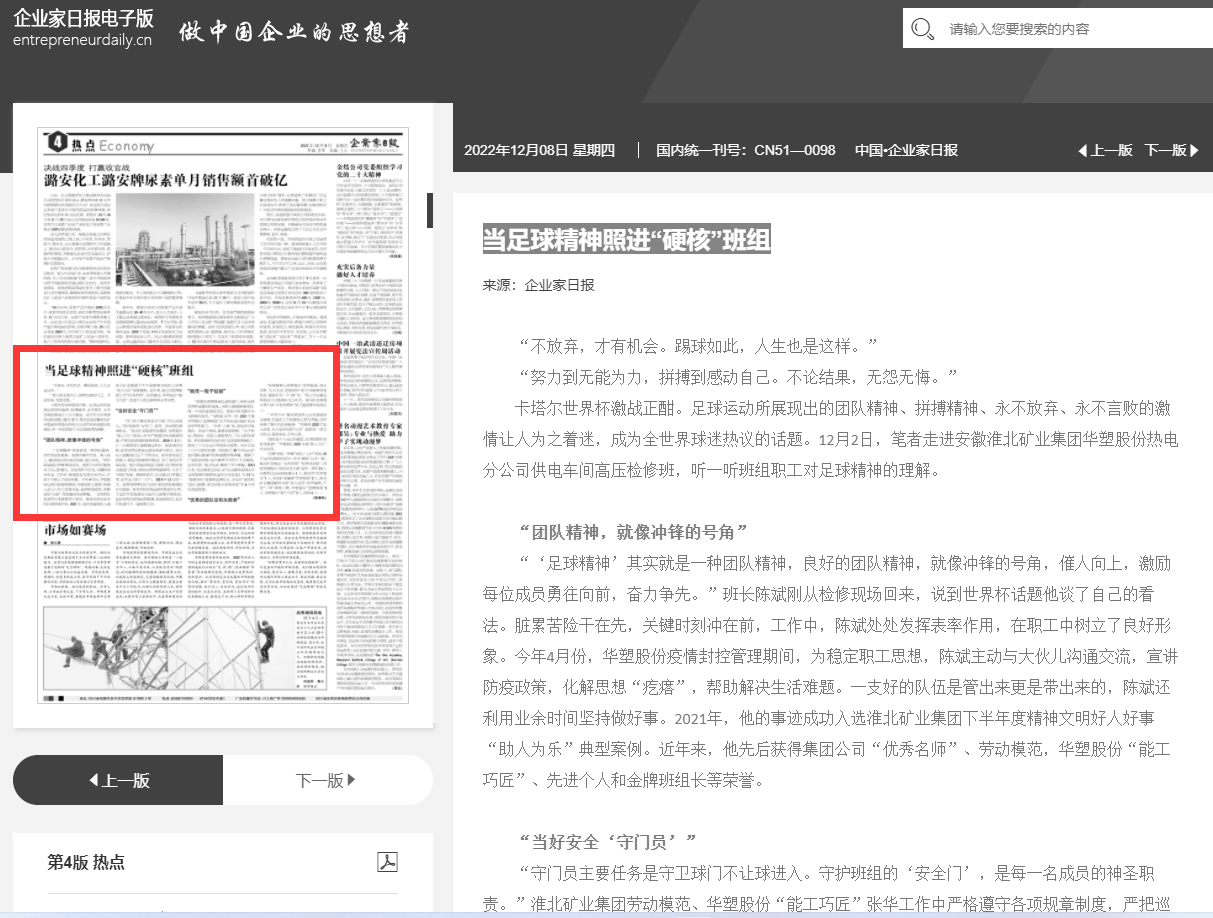Click the right arrow beside top 下一版

pyautogui.click(x=1194, y=150)
